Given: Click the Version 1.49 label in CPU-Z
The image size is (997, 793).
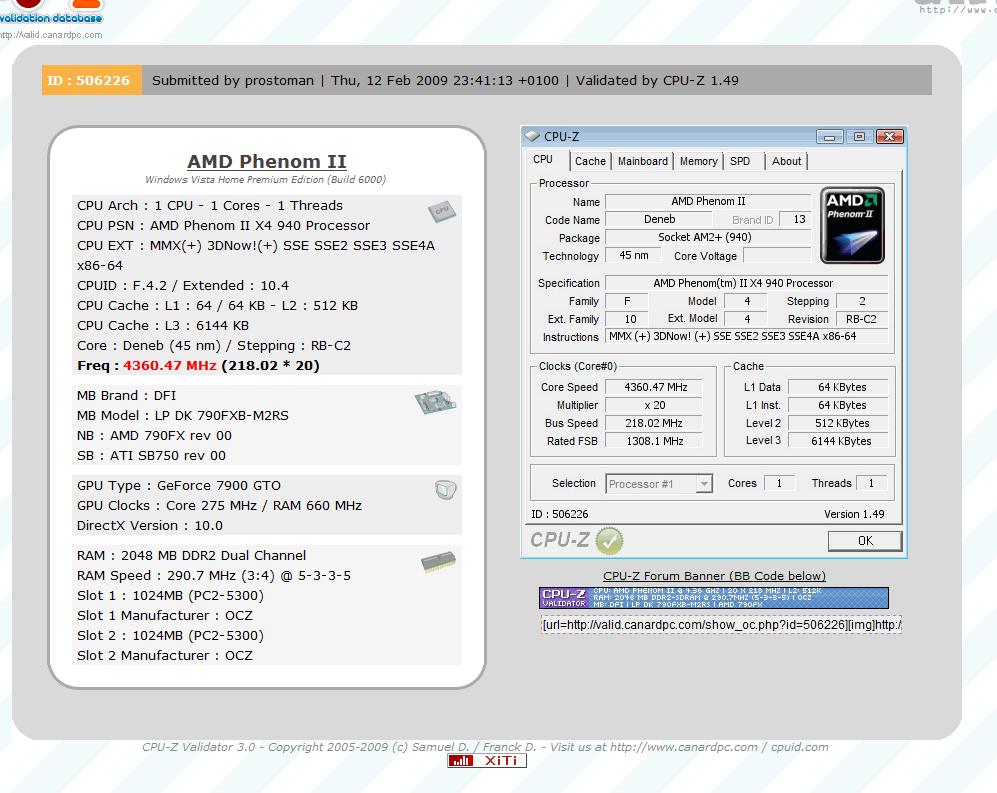Looking at the screenshot, I should pyautogui.click(x=854, y=514).
